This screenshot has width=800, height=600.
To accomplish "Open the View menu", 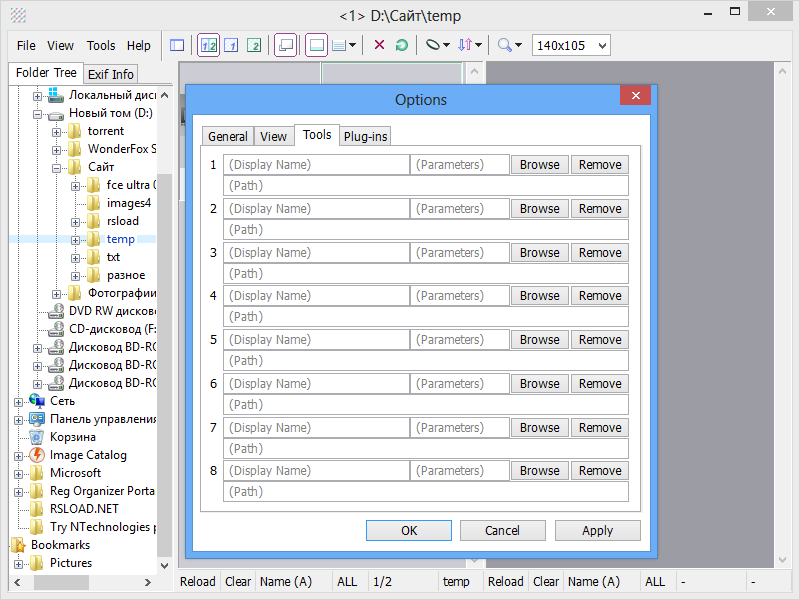I will coord(60,45).
